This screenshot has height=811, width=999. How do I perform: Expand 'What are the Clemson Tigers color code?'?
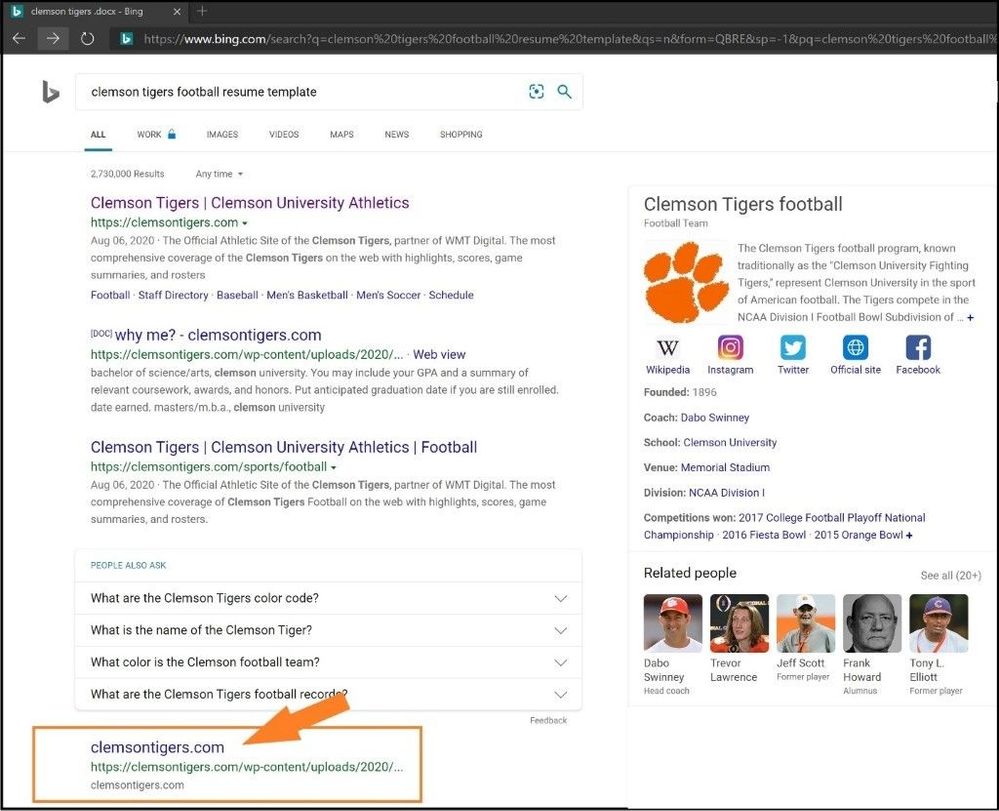tap(328, 599)
